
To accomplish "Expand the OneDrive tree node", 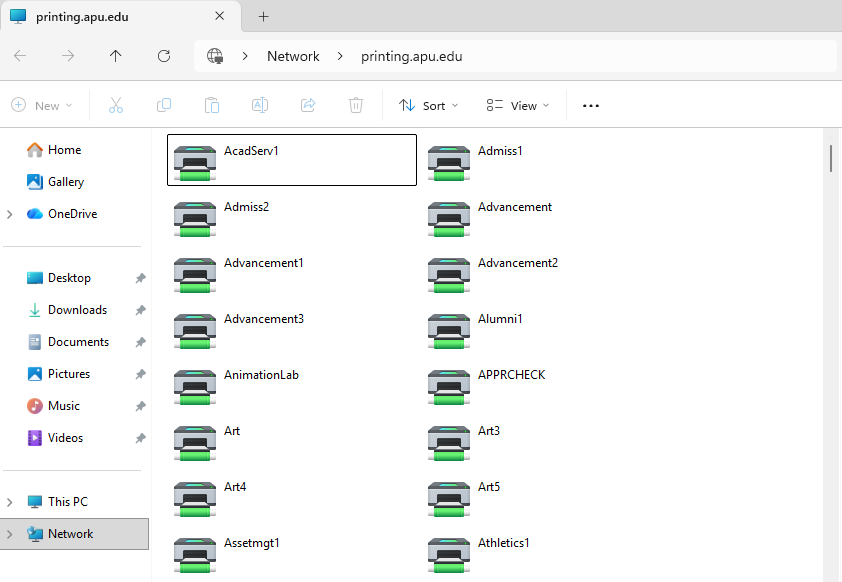I will (x=10, y=214).
